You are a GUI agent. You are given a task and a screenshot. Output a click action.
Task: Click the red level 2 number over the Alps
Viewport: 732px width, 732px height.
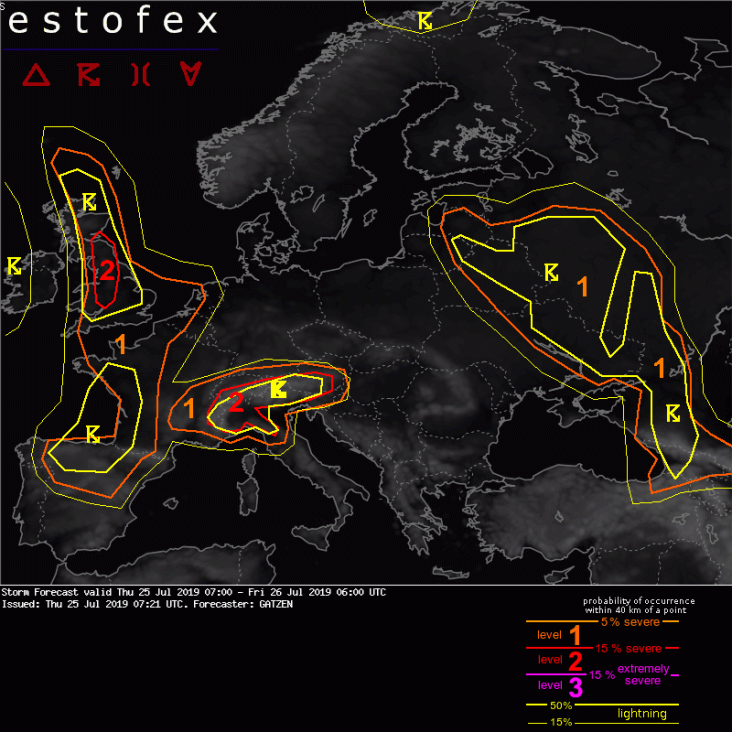tap(236, 403)
